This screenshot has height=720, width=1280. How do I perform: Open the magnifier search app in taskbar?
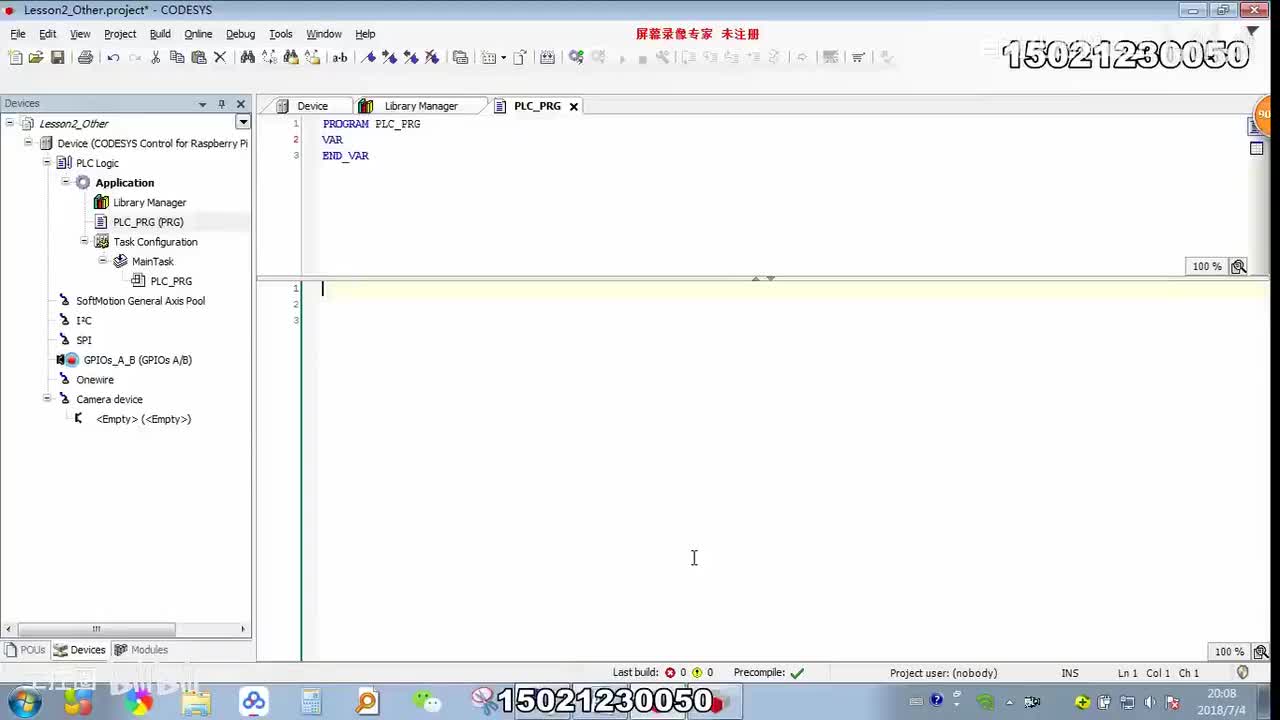pos(367,702)
